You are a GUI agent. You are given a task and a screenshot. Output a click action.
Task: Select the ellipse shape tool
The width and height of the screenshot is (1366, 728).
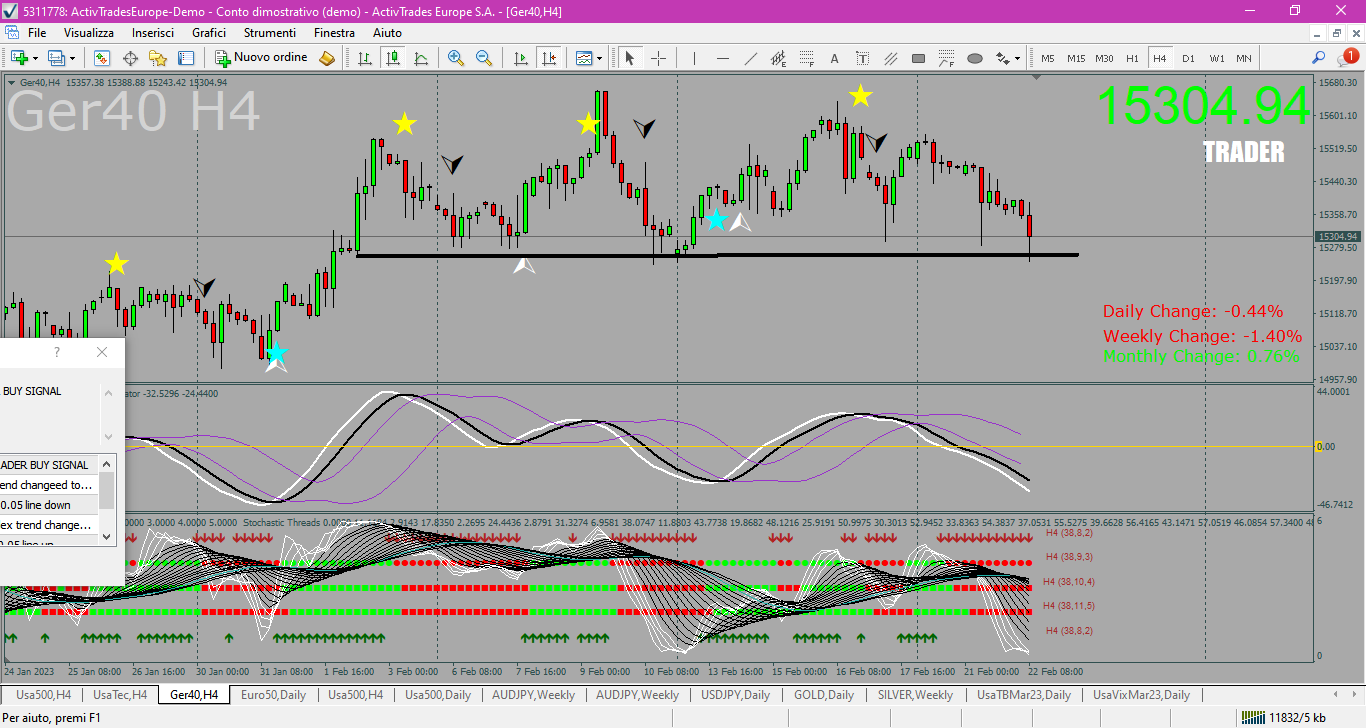pyautogui.click(x=975, y=58)
